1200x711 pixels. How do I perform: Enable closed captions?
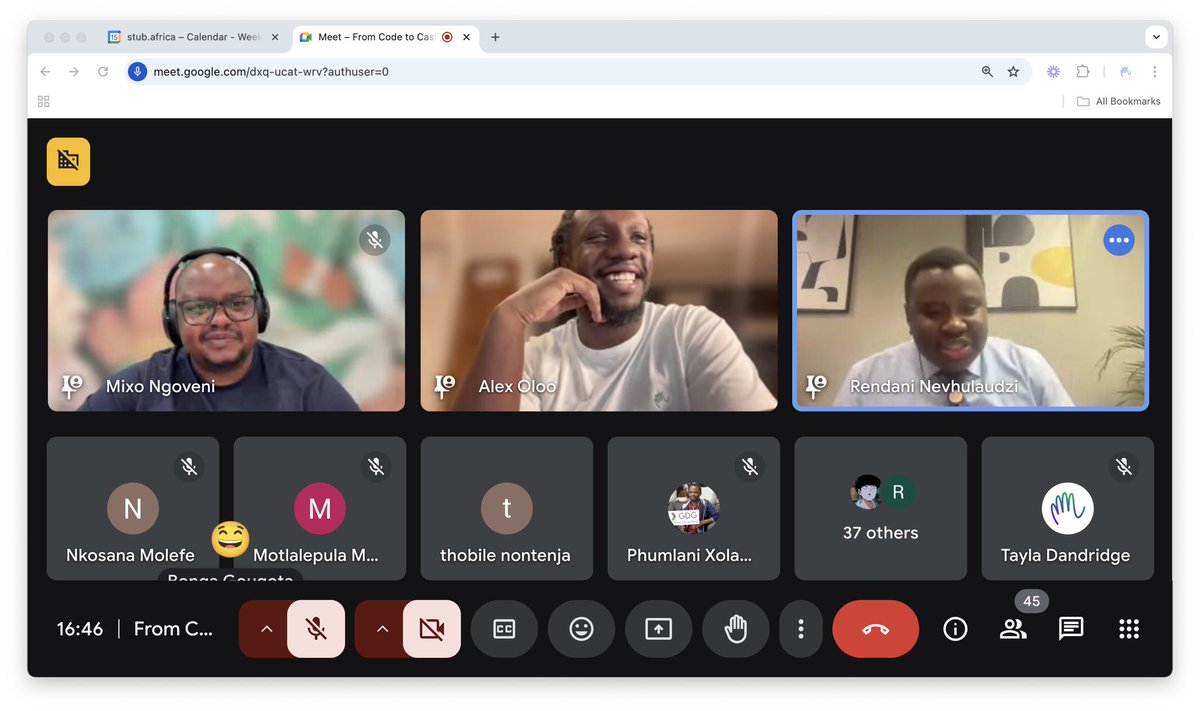(x=504, y=628)
